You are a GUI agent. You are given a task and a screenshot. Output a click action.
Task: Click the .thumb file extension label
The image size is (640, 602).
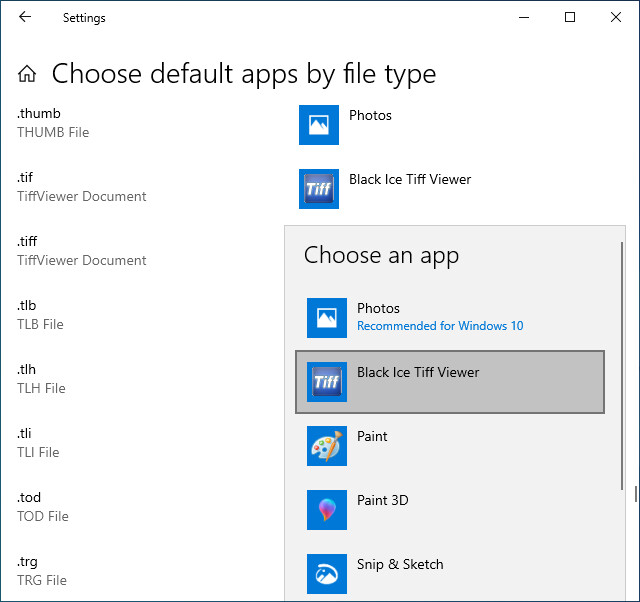point(39,113)
